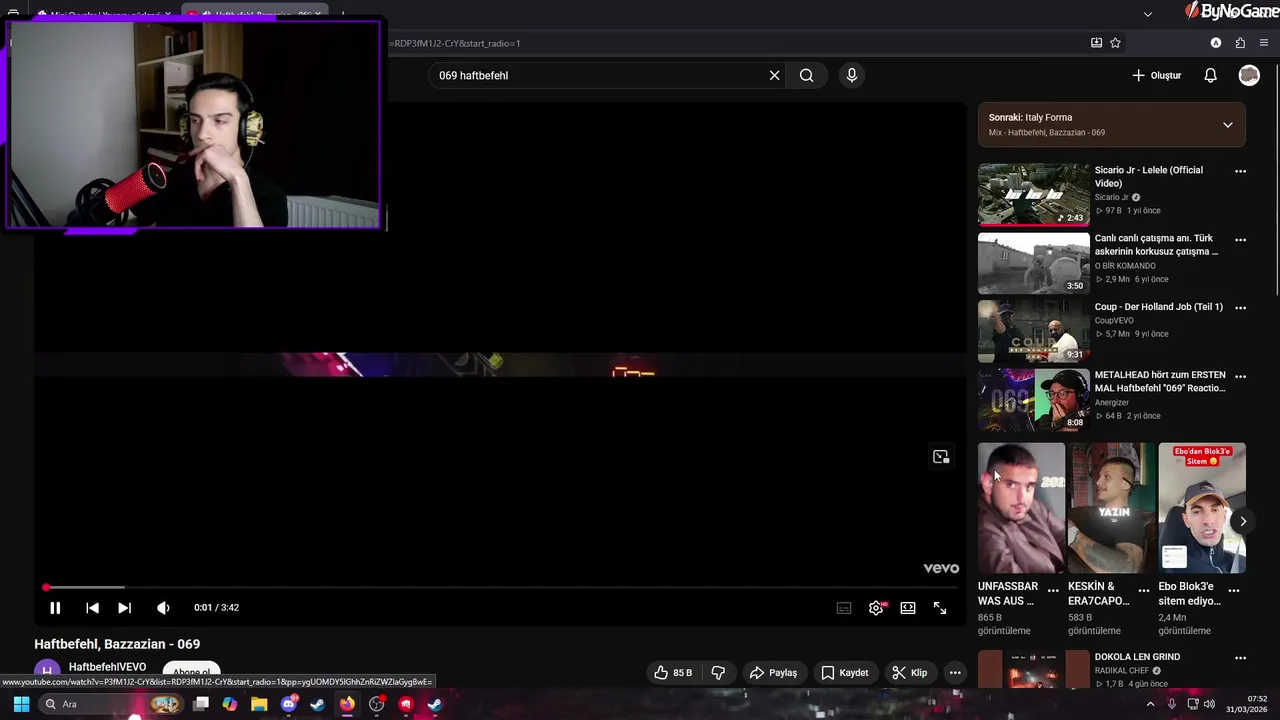List all tabs with chevron
1280x720 pixels.
[x=1148, y=14]
